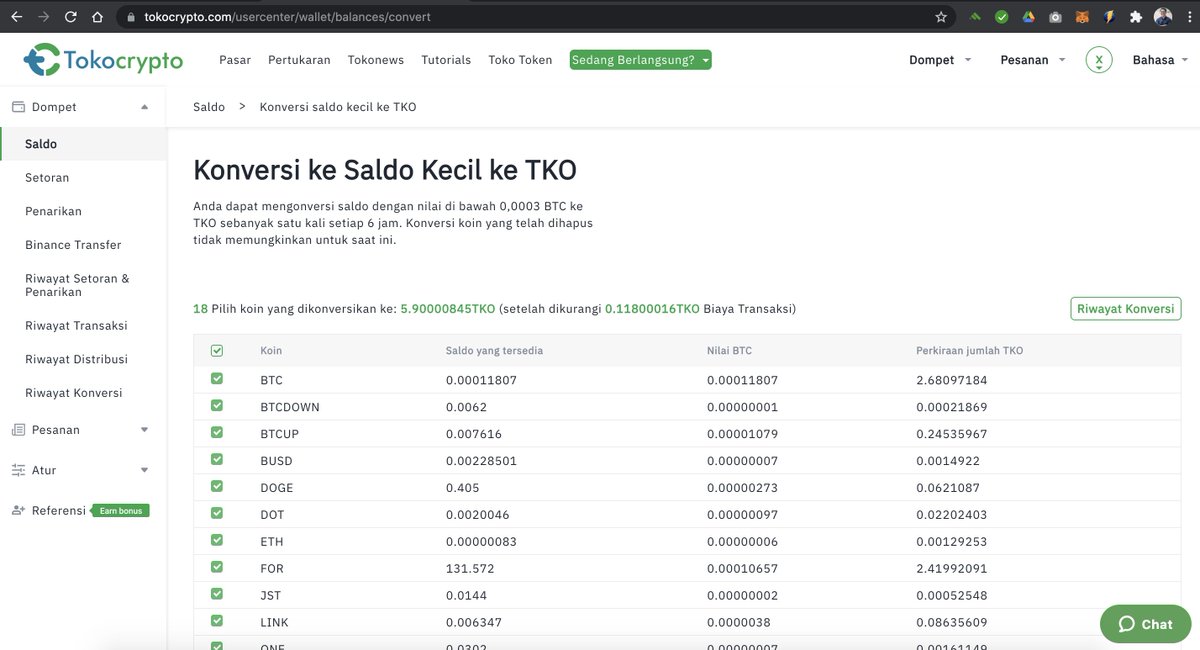Open the Pertukaran menu item
Image resolution: width=1200 pixels, height=650 pixels.
299,60
